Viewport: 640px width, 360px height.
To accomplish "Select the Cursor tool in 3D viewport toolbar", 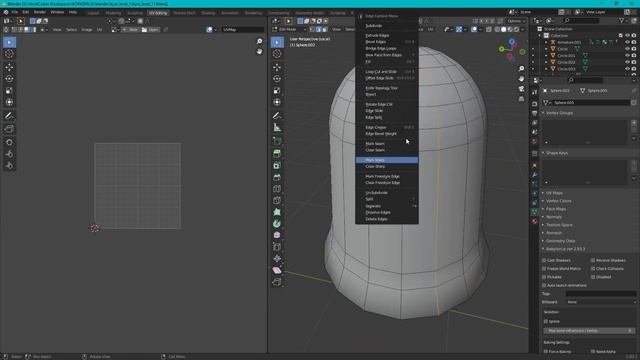I will (277, 53).
